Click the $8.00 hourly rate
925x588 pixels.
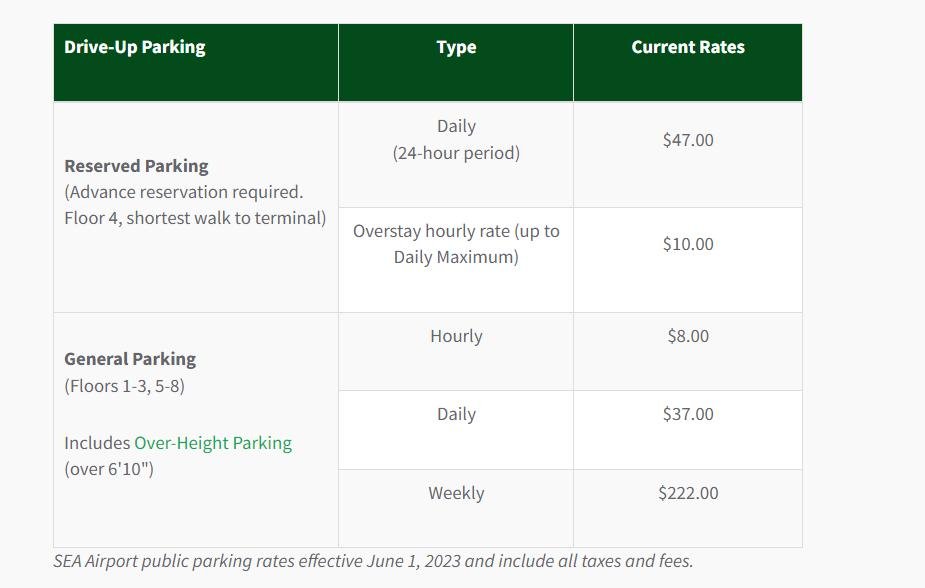pos(688,336)
